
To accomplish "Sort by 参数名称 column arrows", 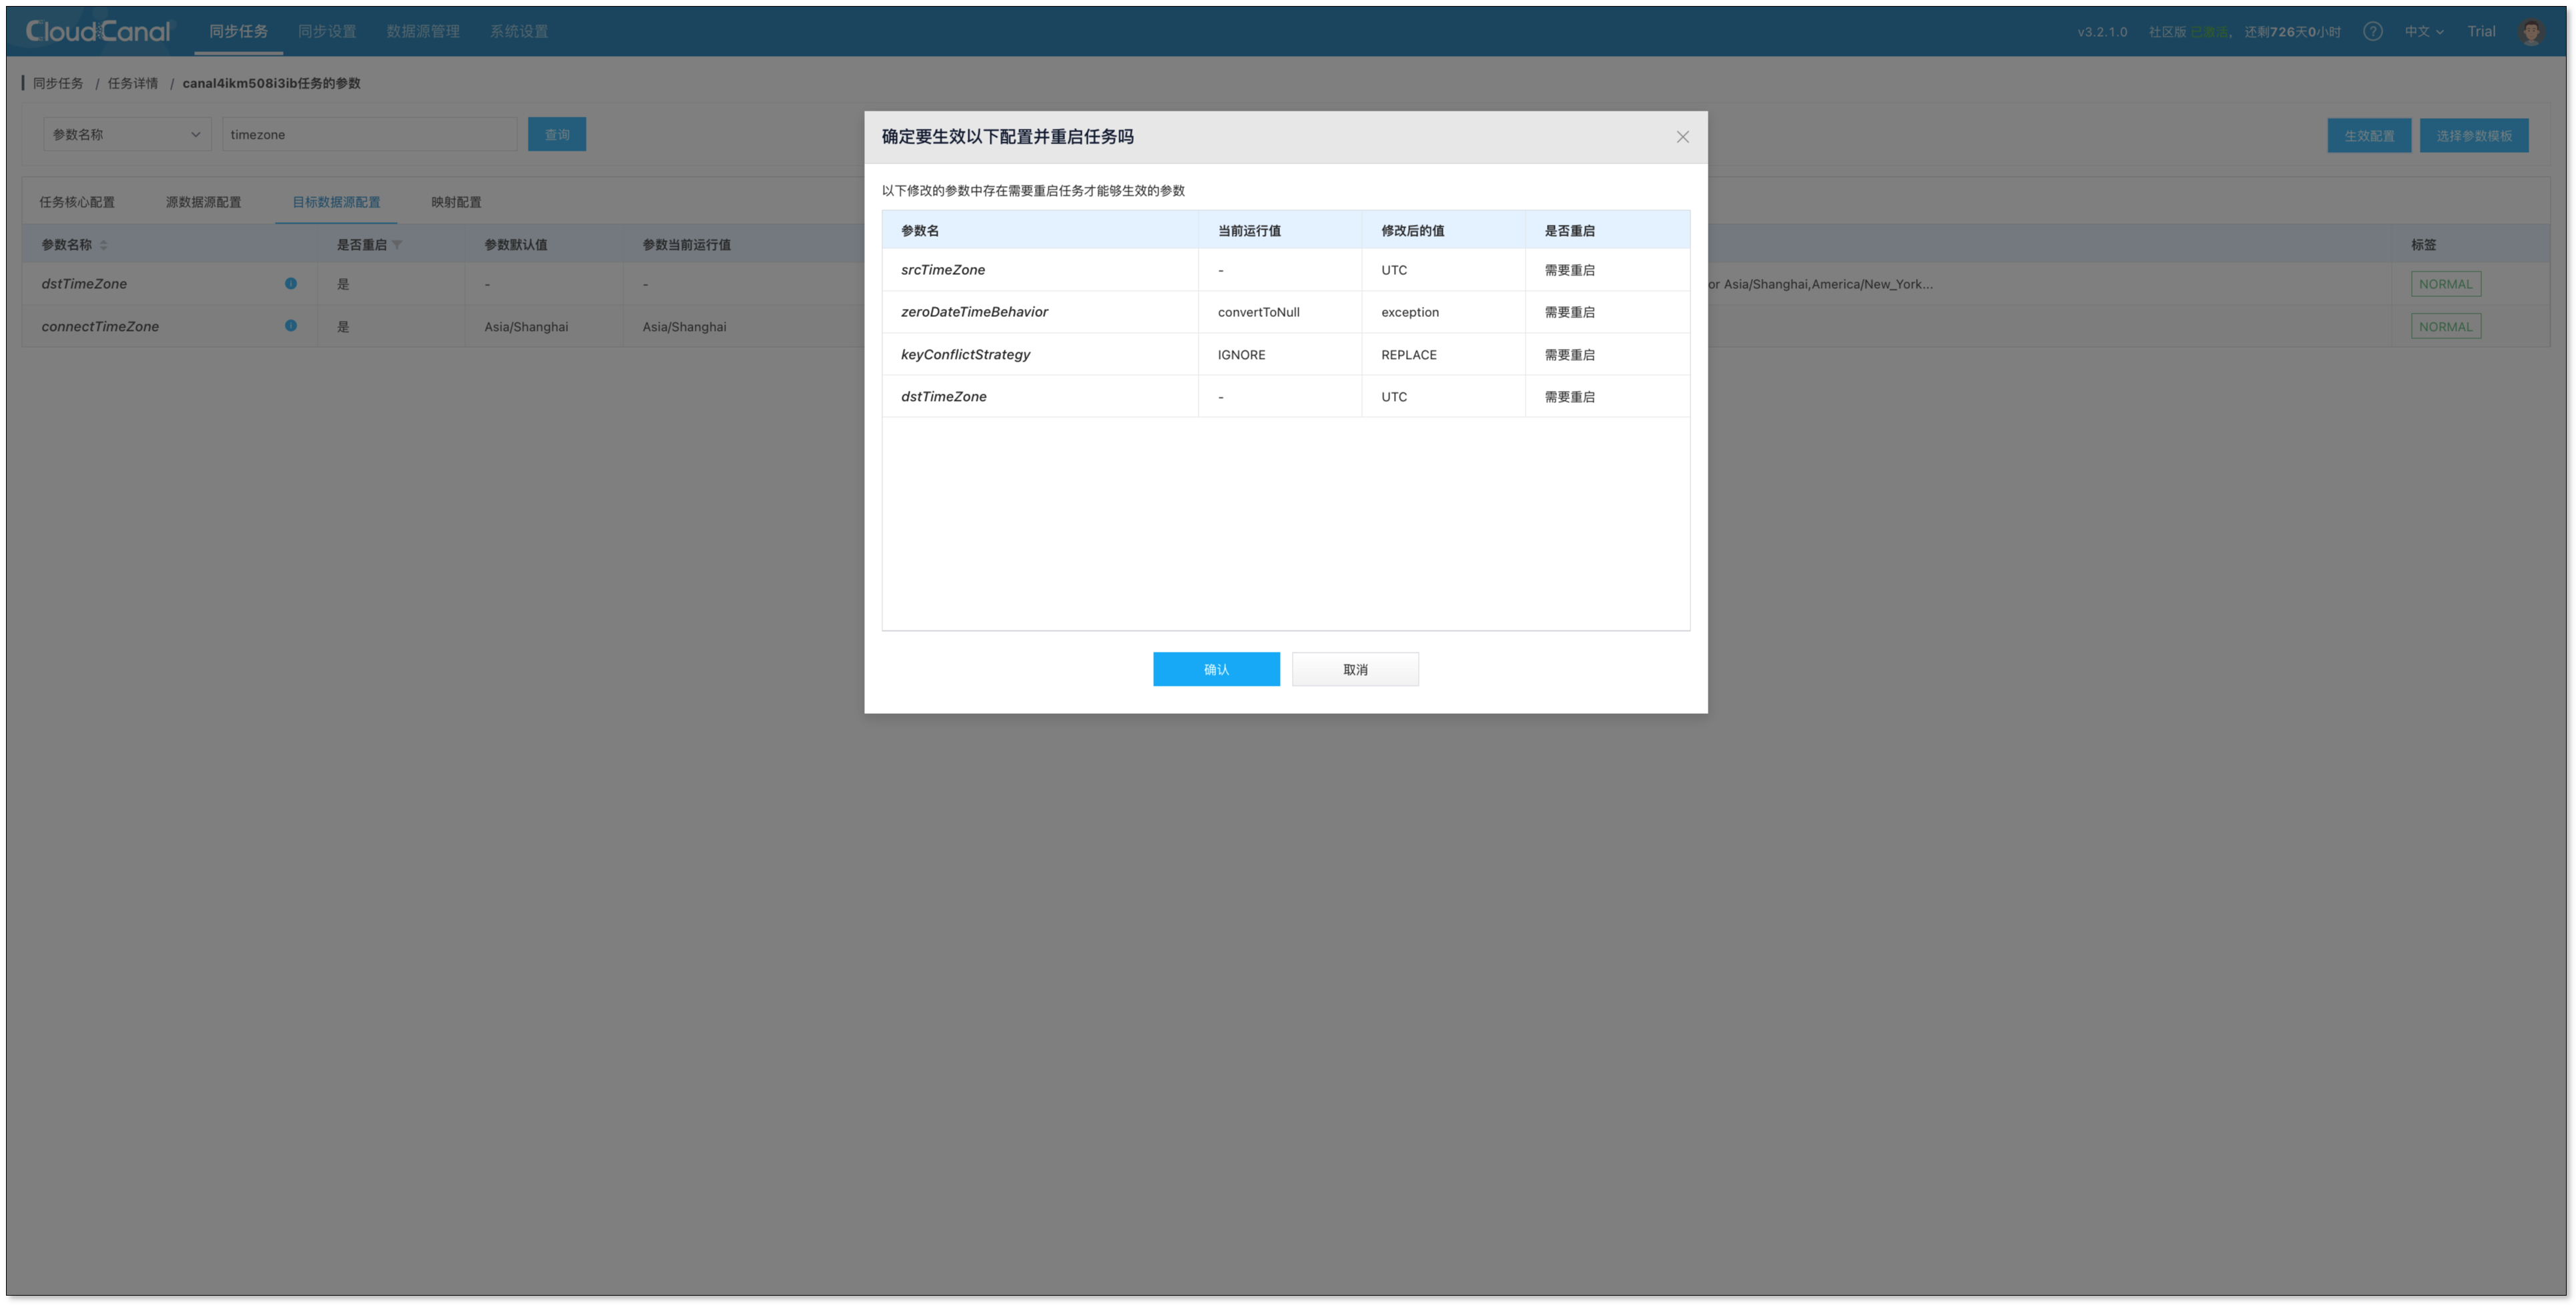I will tap(103, 245).
